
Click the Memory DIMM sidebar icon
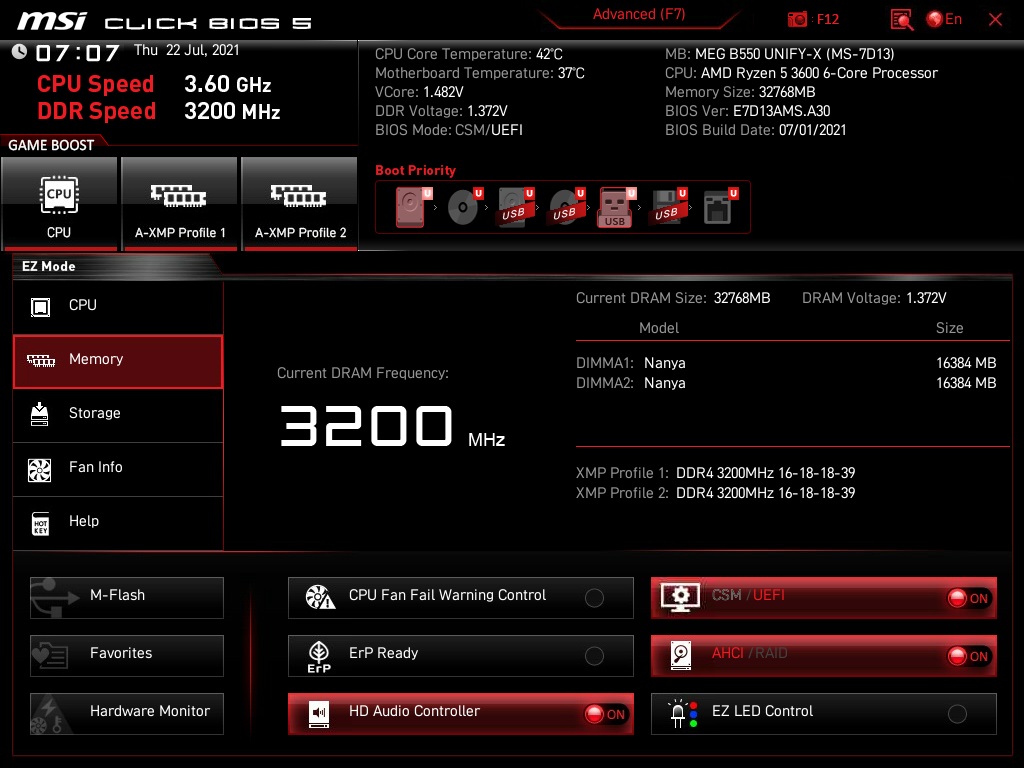coord(40,360)
